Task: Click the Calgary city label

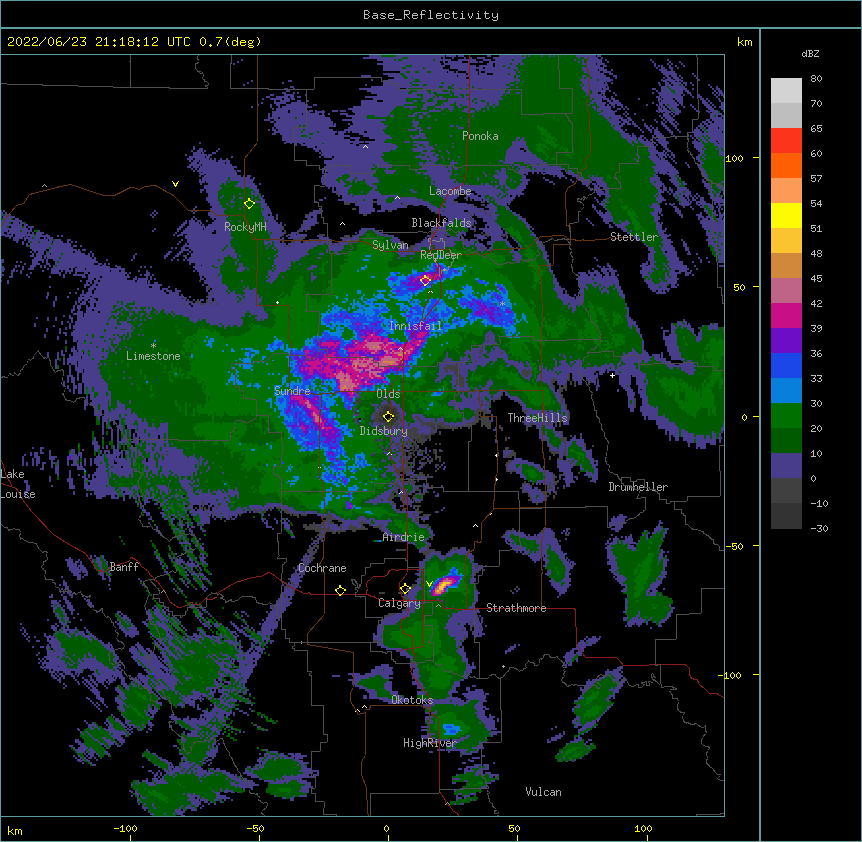Action: point(399,603)
